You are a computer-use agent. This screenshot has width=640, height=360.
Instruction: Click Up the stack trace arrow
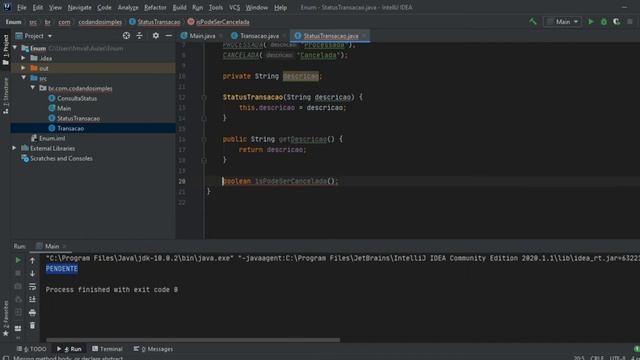coord(32,260)
